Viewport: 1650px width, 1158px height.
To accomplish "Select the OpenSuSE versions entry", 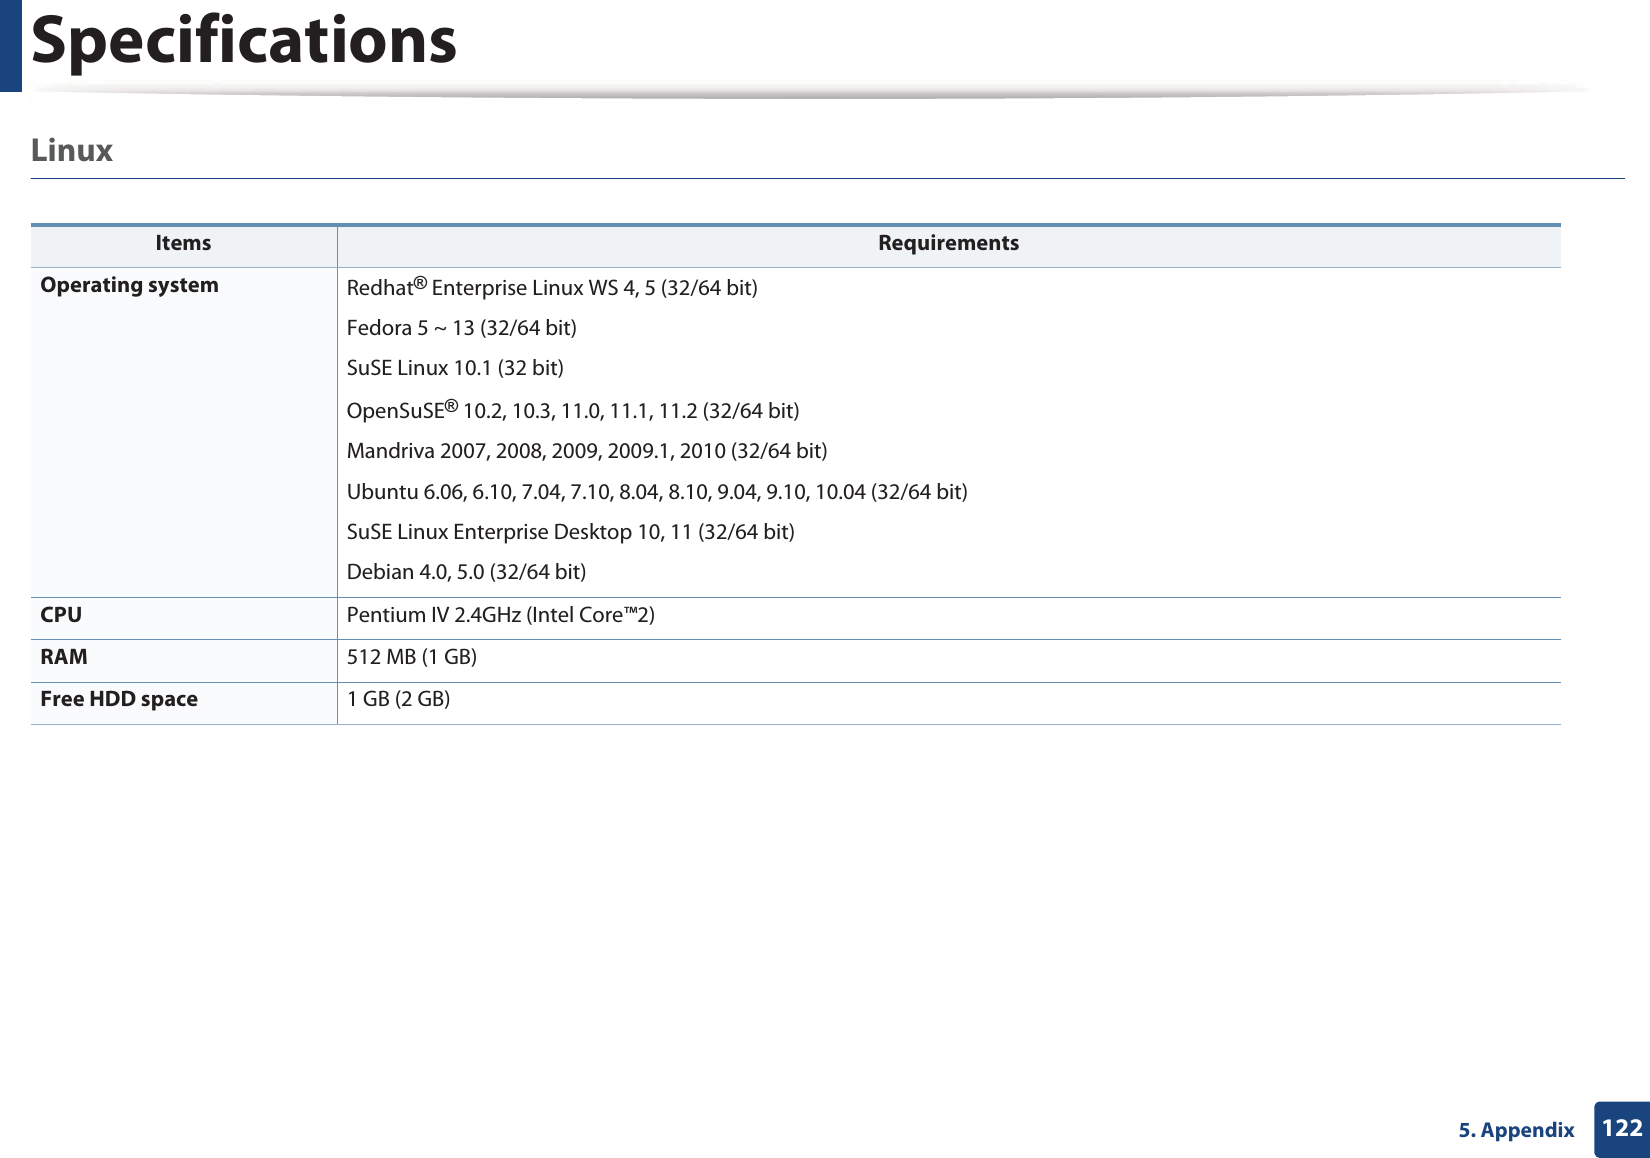I will click(x=573, y=409).
